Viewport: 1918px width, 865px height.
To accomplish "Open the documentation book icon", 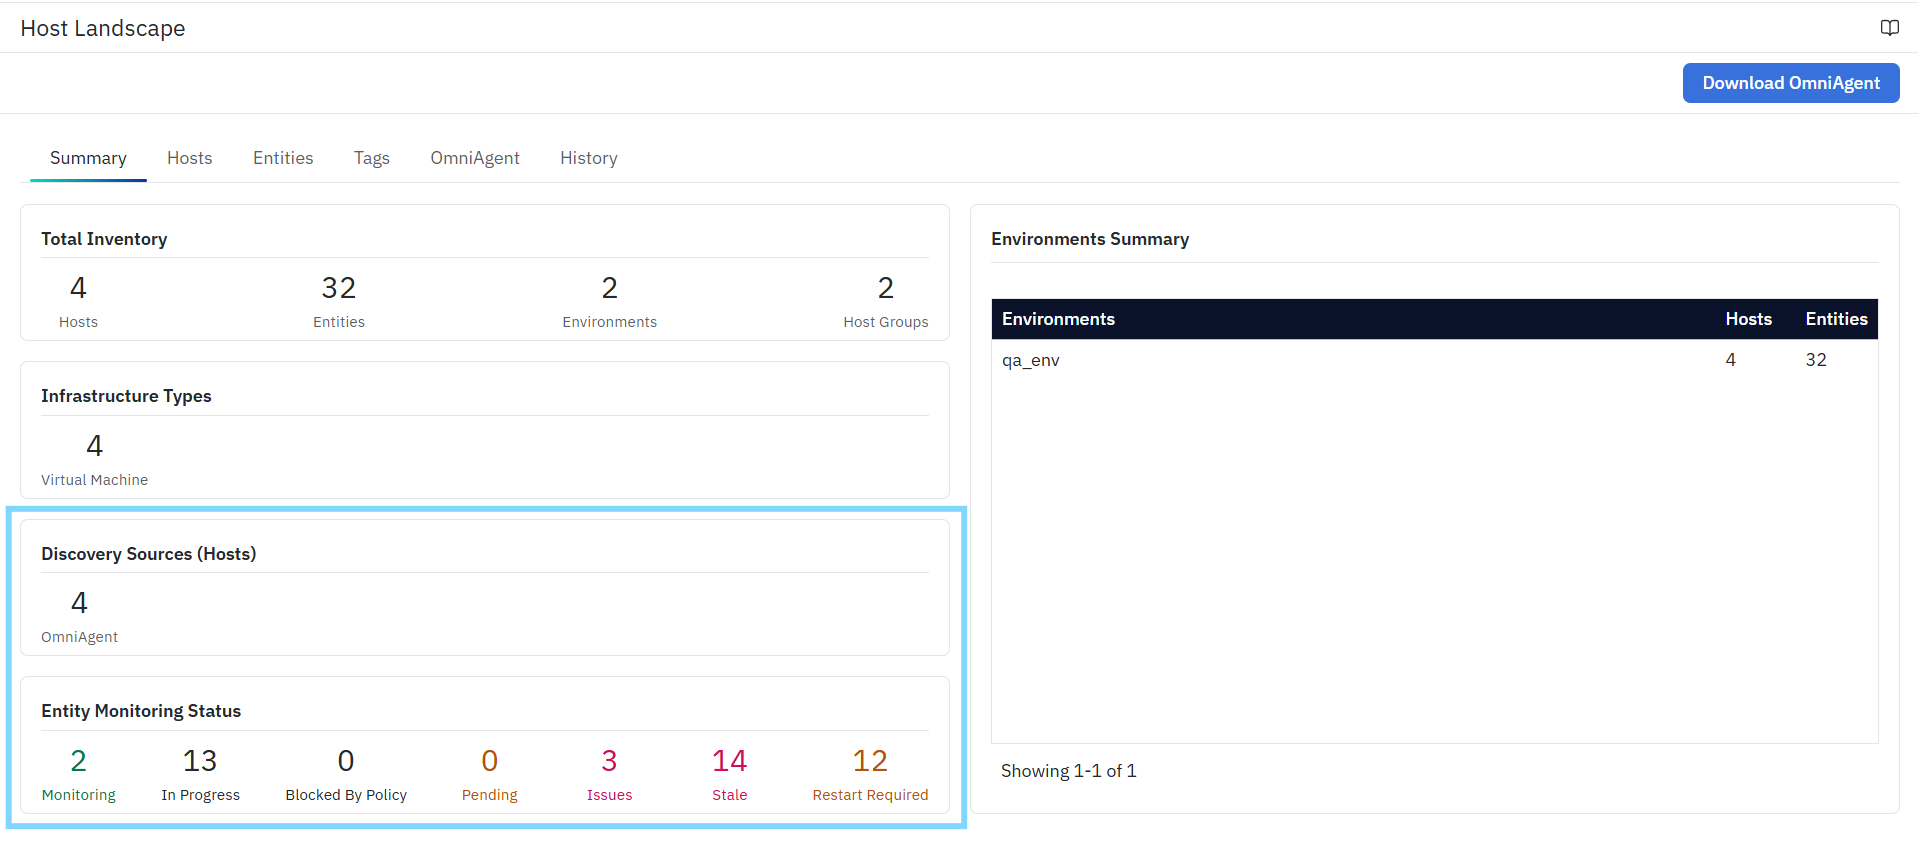I will (1889, 28).
